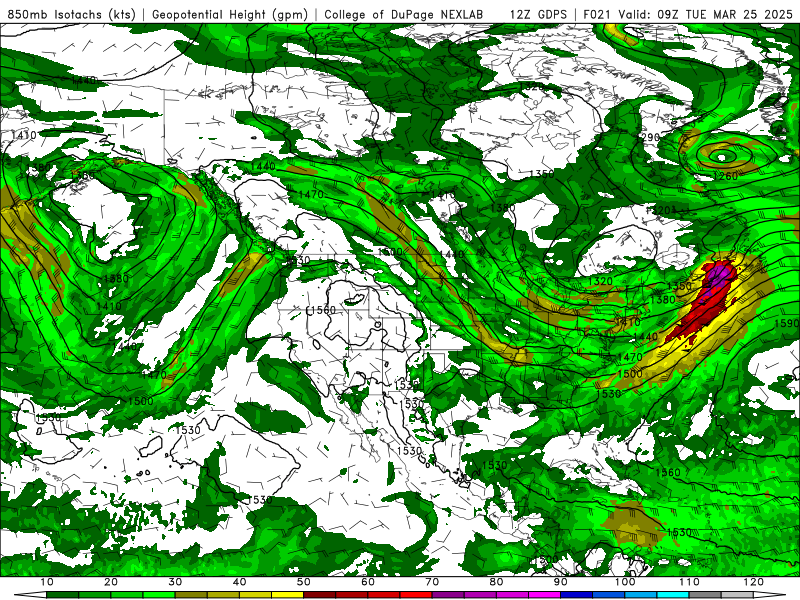Select the 110 value on the legend
The width and height of the screenshot is (800, 600).
689,582
